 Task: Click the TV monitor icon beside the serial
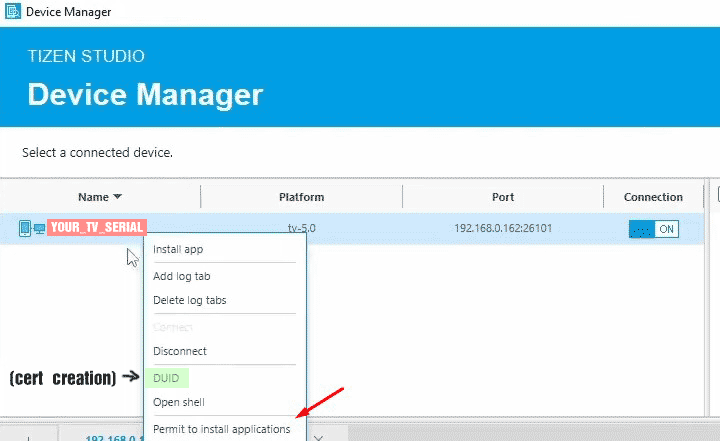(x=39, y=229)
